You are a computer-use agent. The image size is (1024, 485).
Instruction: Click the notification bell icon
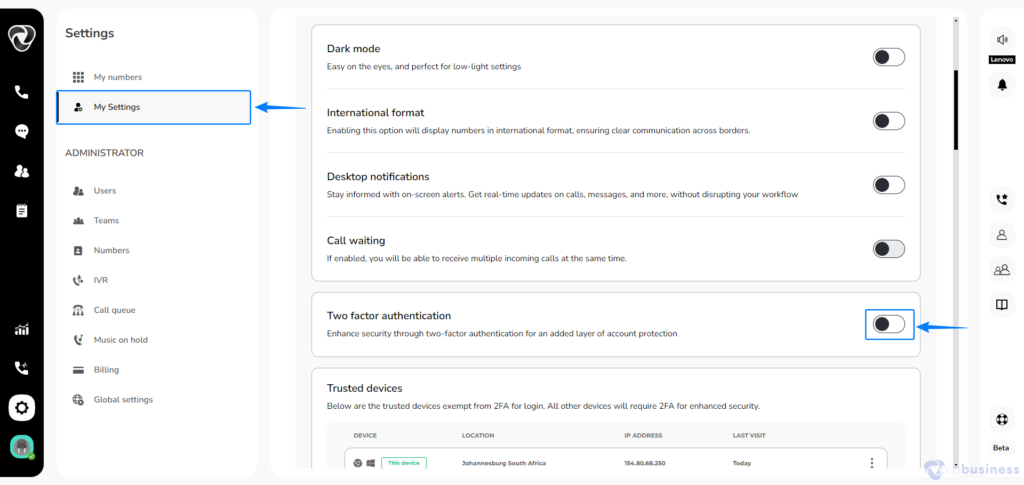pos(1002,84)
